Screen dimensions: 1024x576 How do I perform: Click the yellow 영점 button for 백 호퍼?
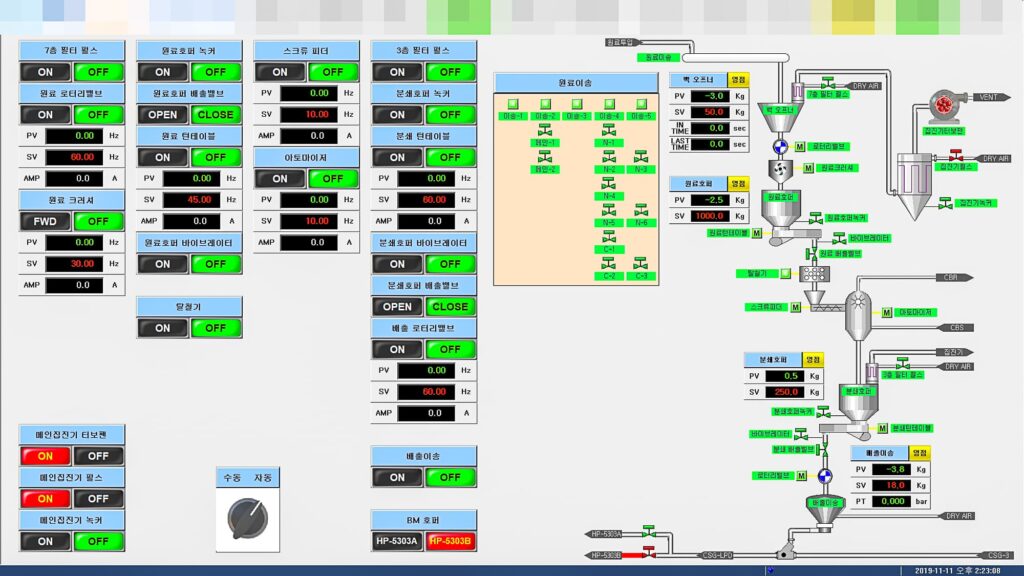pos(740,79)
